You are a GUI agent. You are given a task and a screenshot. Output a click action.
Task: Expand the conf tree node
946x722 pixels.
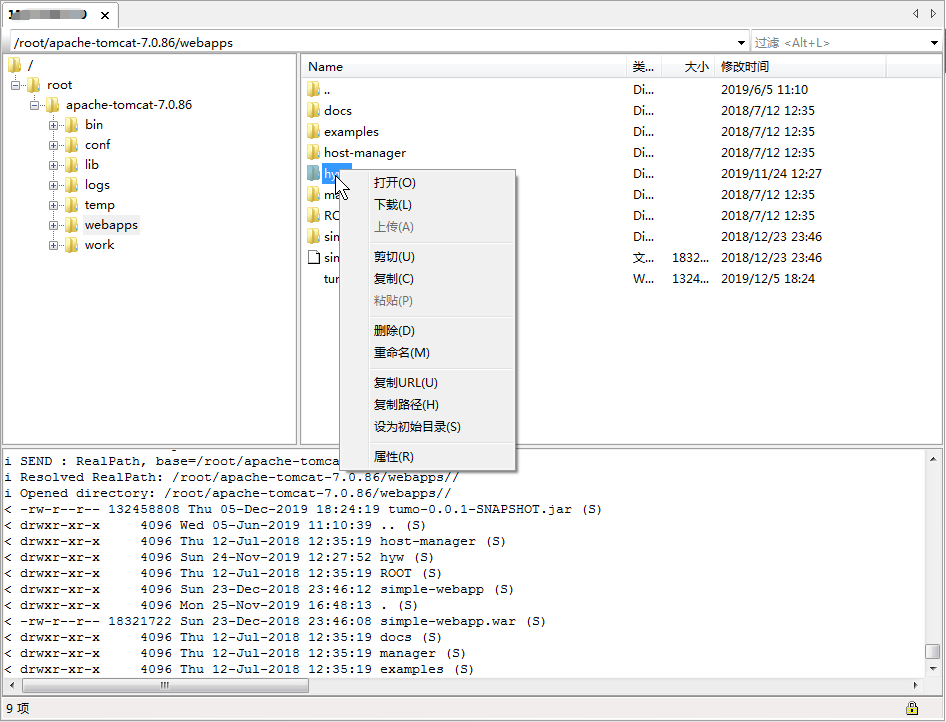(53, 145)
